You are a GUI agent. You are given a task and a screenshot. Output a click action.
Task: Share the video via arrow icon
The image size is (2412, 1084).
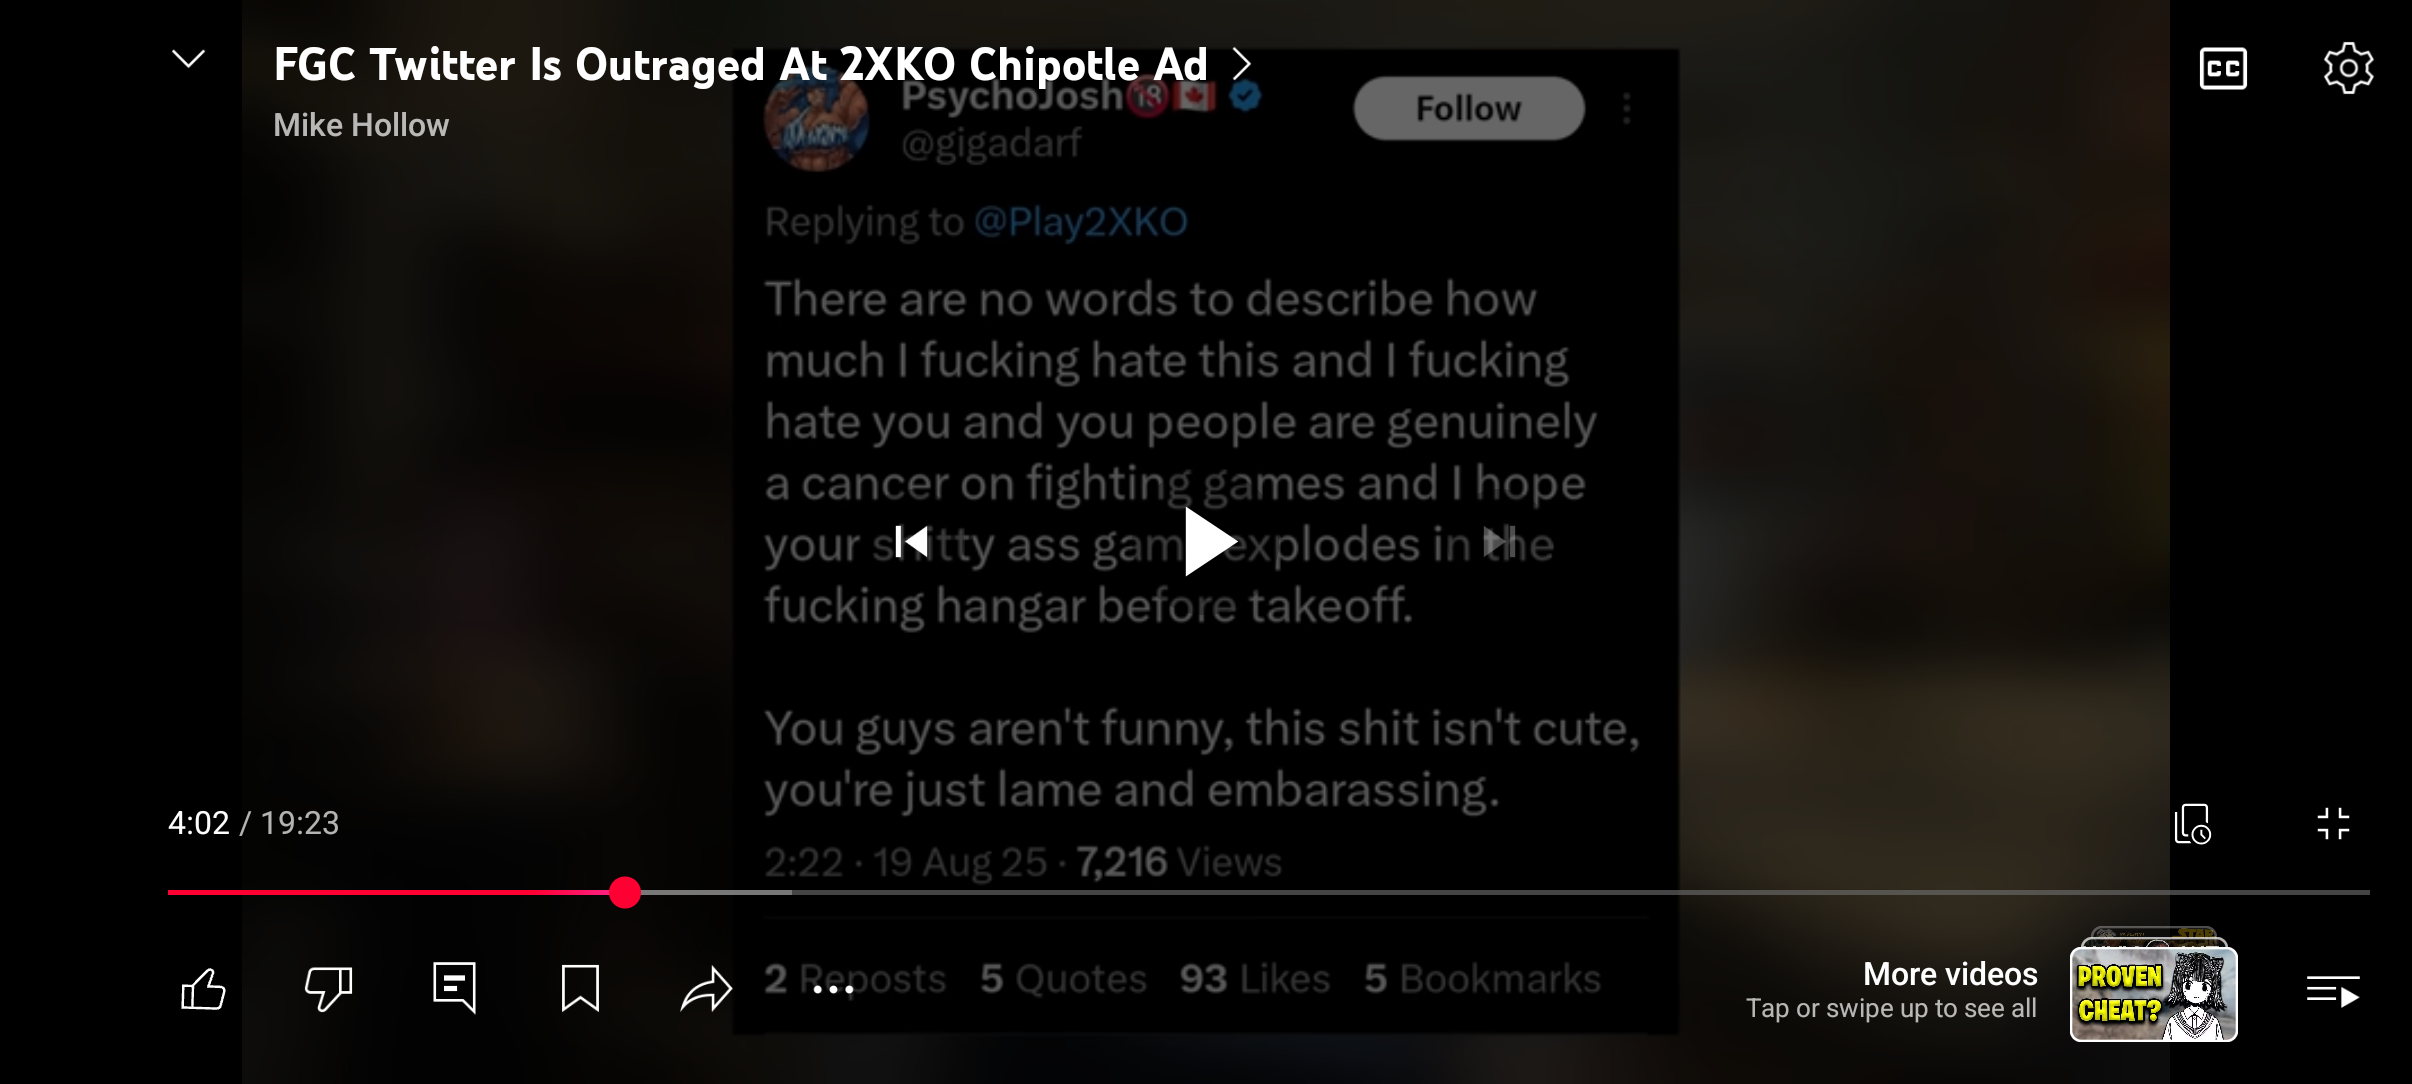pyautogui.click(x=706, y=989)
